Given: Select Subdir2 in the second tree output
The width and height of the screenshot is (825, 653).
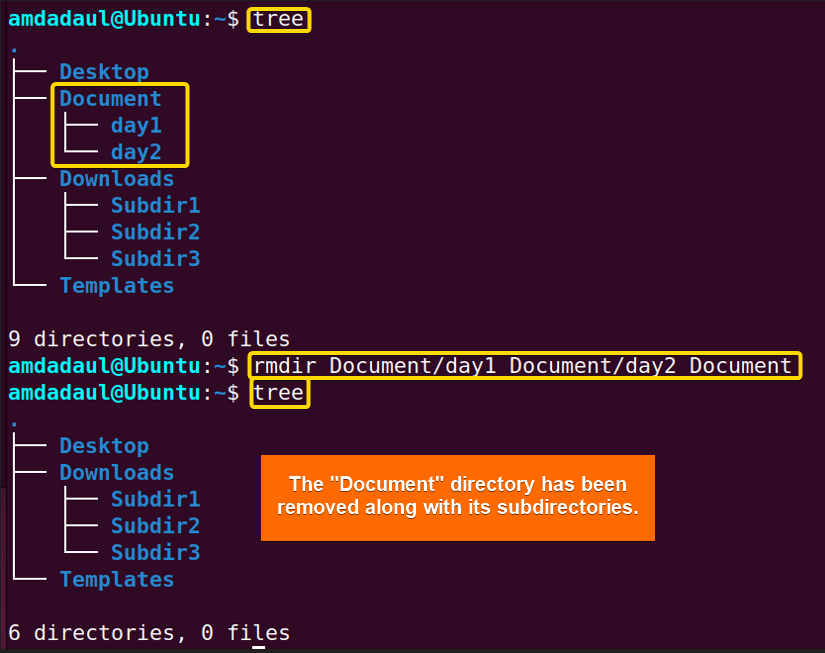Looking at the screenshot, I should (155, 525).
